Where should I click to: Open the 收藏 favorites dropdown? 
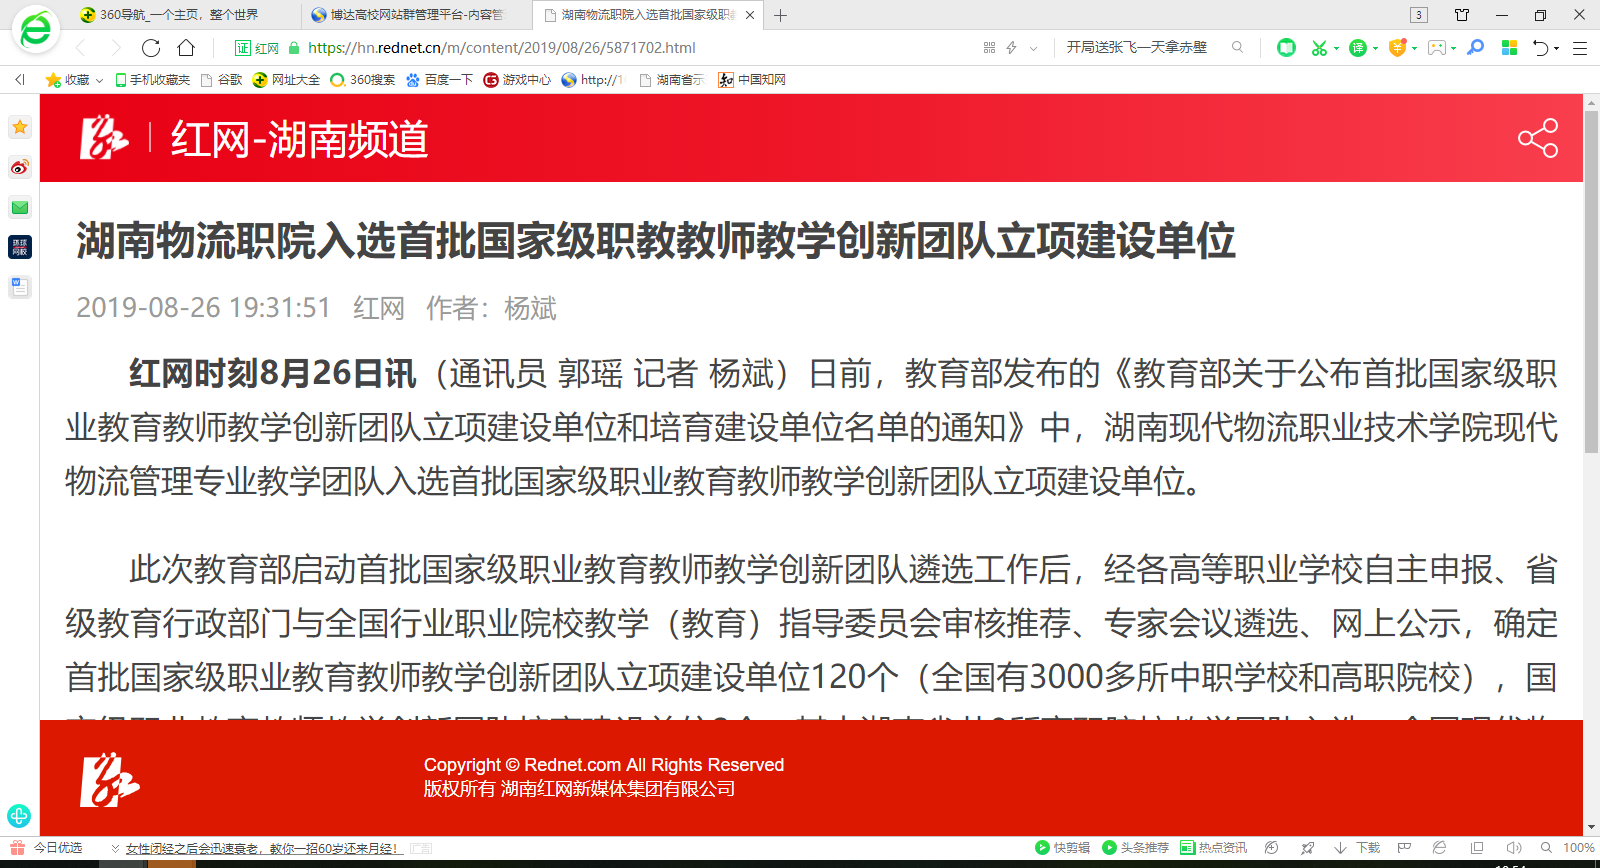74,80
